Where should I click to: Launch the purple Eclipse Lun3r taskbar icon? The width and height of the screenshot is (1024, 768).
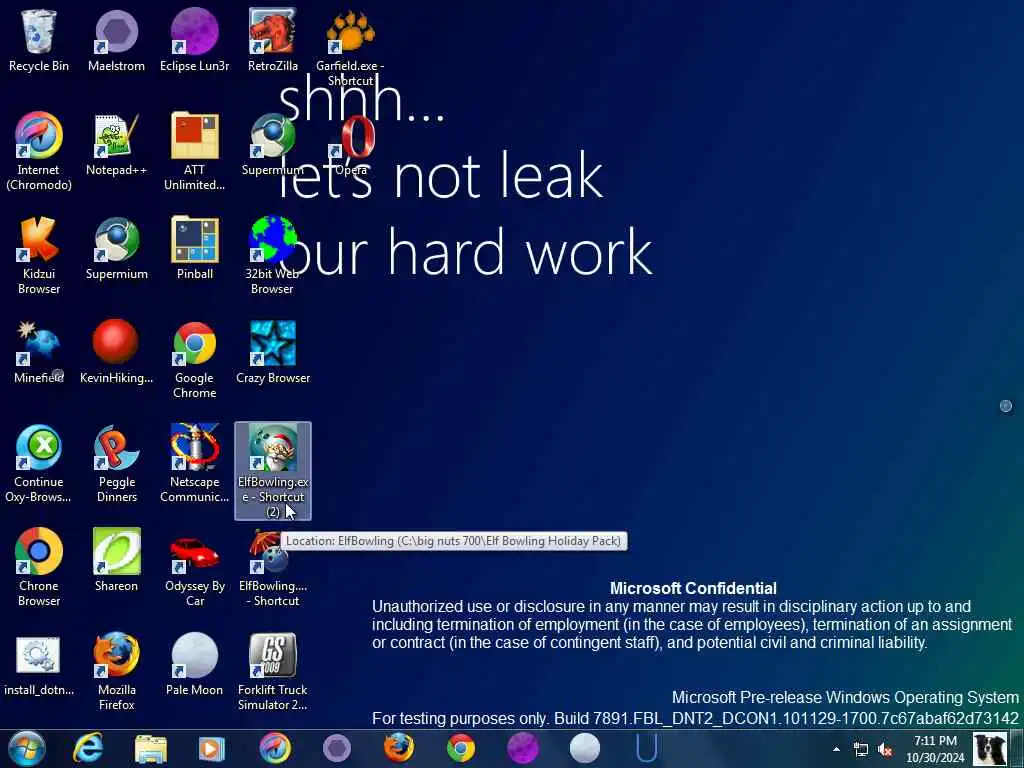[x=522, y=748]
